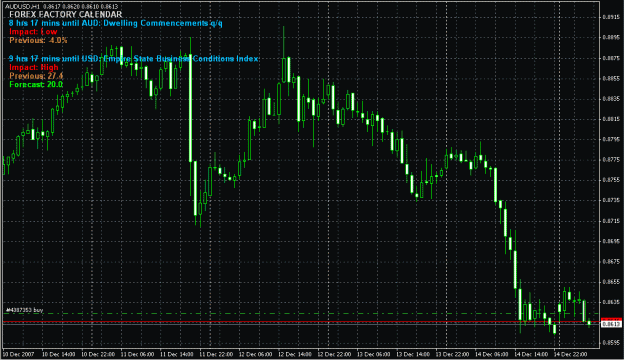The image size is (625, 360).
Task: Select the #4387353 buy order label
Action: [25, 310]
